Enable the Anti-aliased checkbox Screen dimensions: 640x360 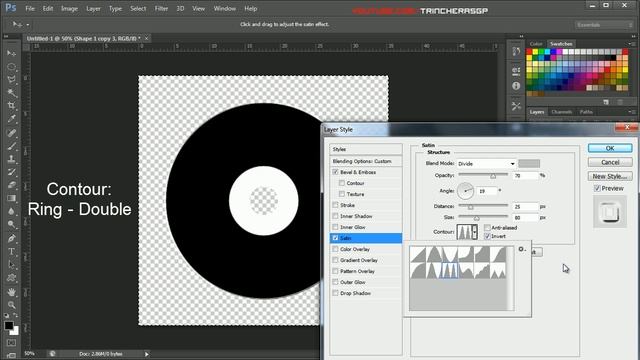point(487,228)
